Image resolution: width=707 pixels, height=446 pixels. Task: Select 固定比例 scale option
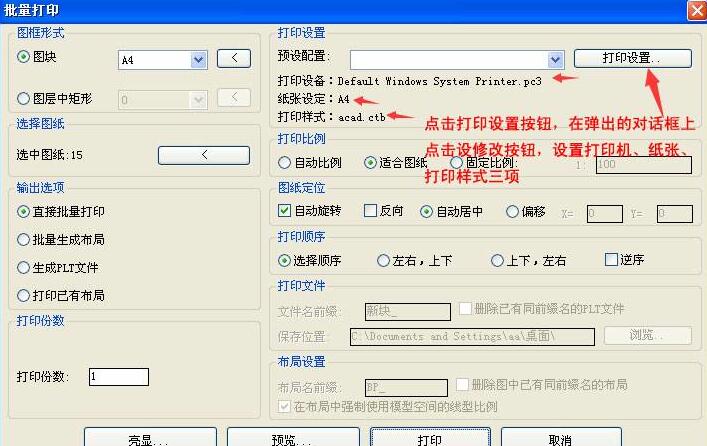point(456,162)
